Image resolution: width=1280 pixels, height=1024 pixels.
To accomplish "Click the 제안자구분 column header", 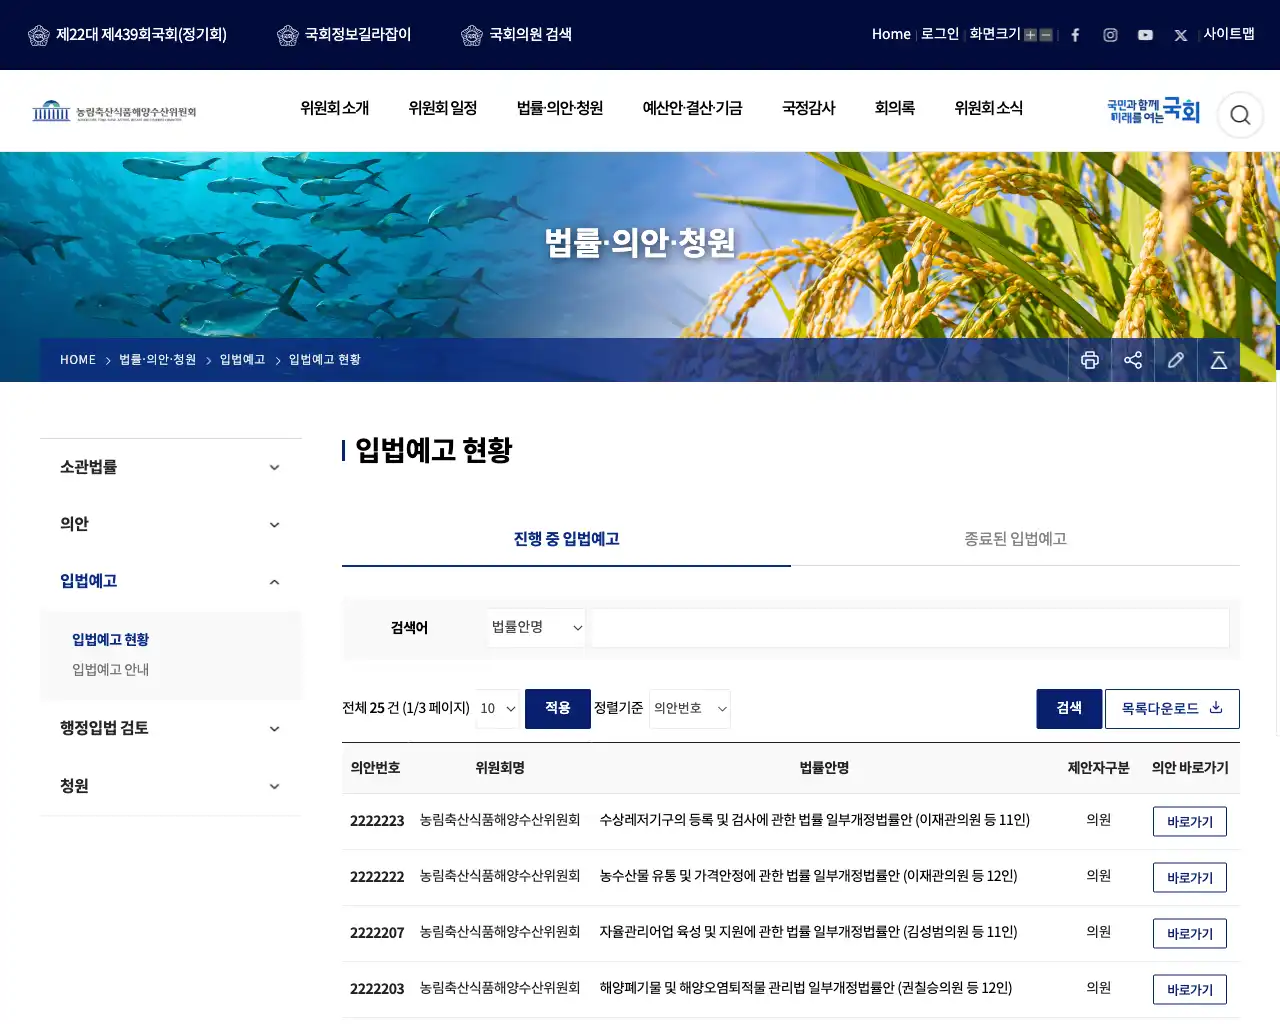I will coord(1098,768).
